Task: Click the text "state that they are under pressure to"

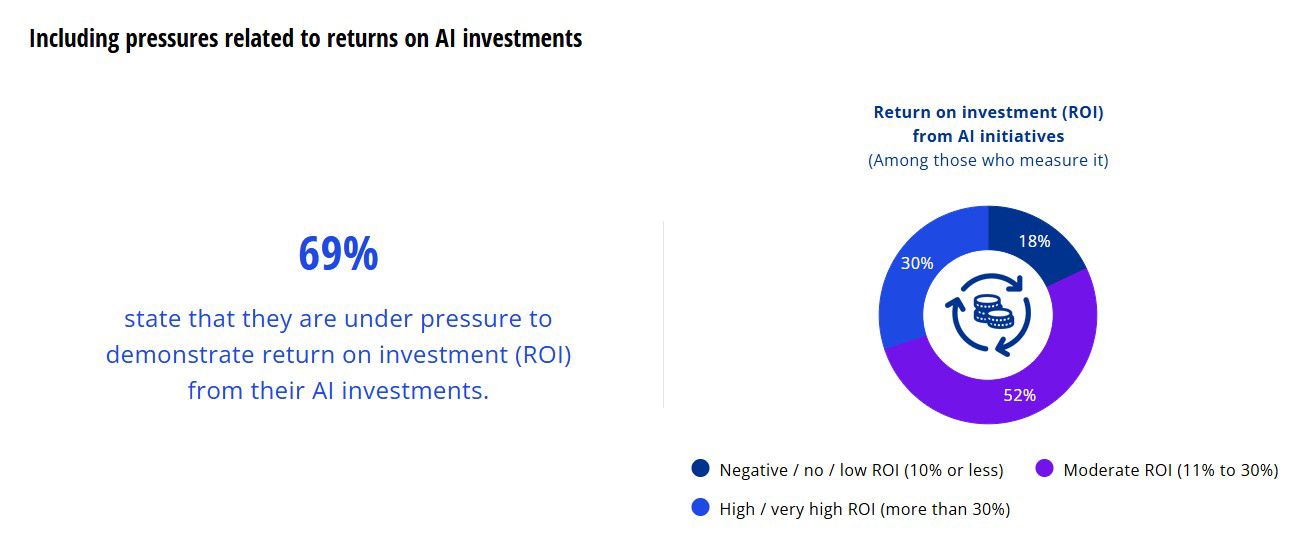Action: pos(338,319)
